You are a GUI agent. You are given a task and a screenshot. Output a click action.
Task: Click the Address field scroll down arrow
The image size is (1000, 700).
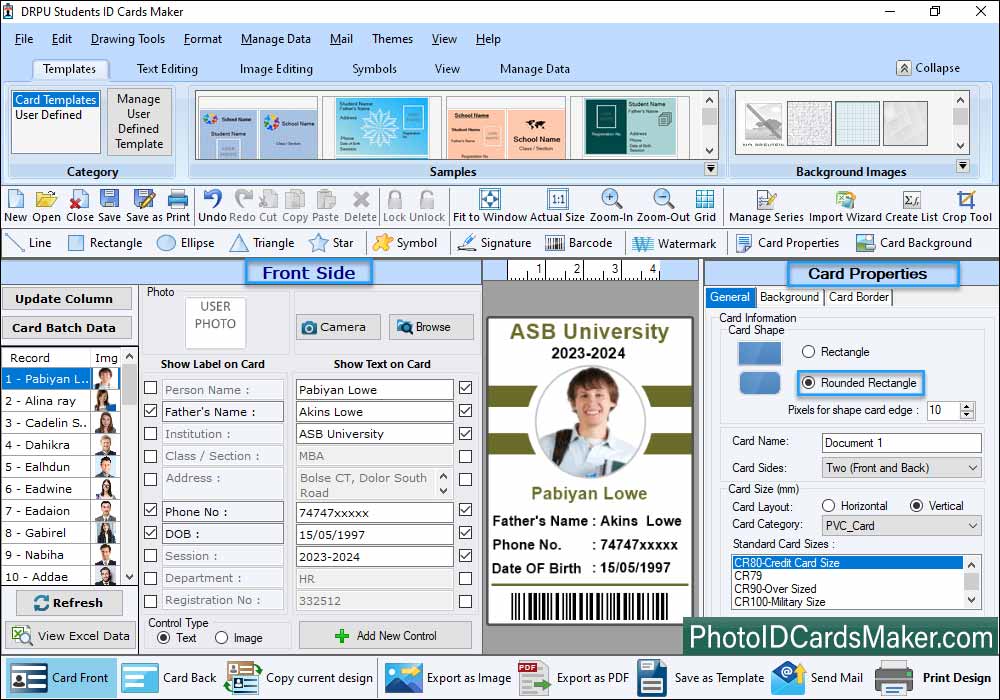(444, 491)
